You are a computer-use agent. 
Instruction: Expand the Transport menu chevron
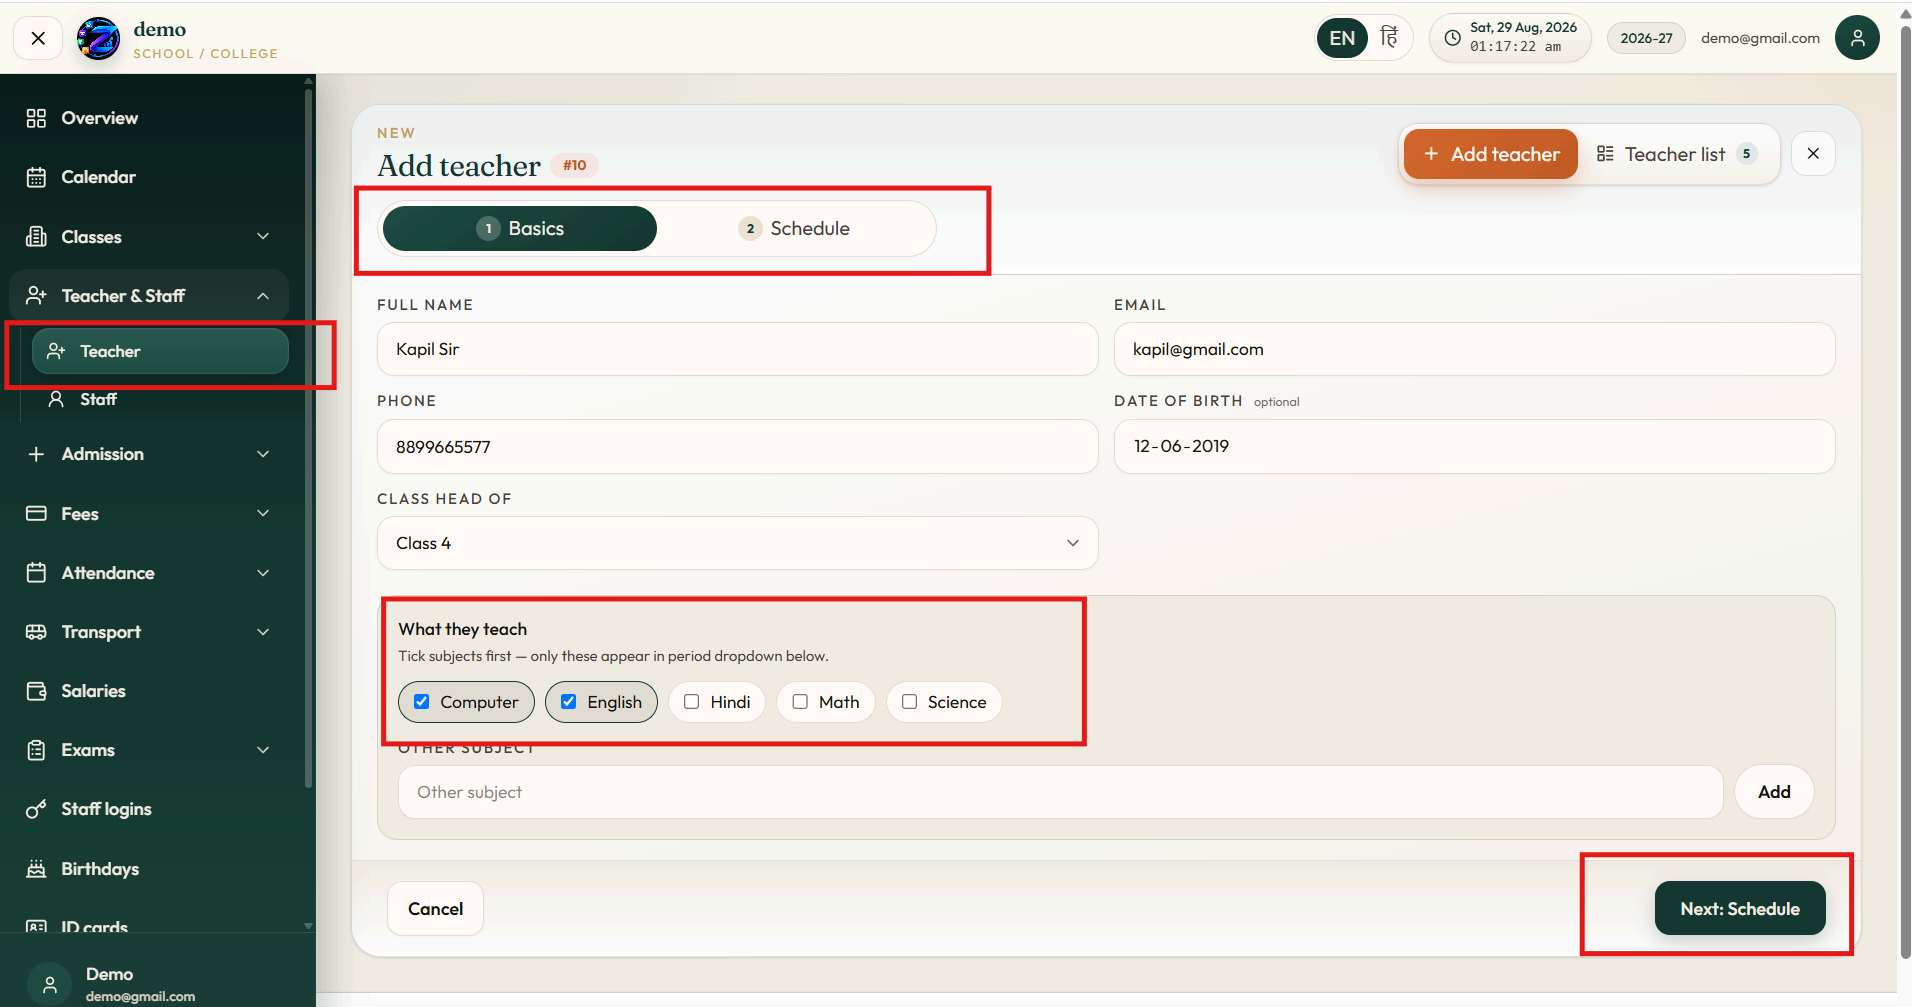pyautogui.click(x=263, y=632)
